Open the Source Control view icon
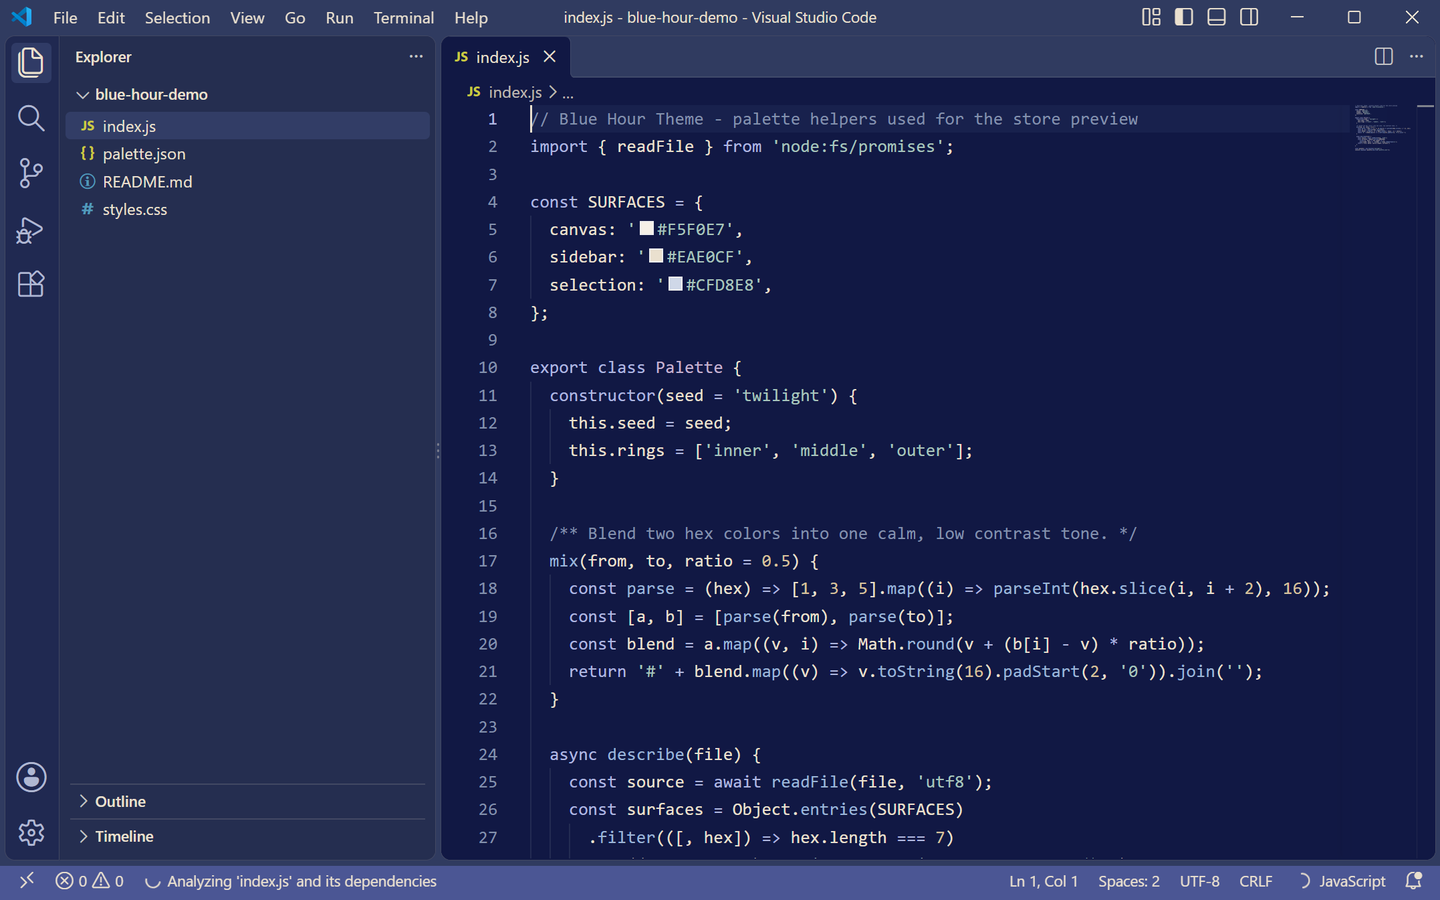The image size is (1440, 900). 31,173
